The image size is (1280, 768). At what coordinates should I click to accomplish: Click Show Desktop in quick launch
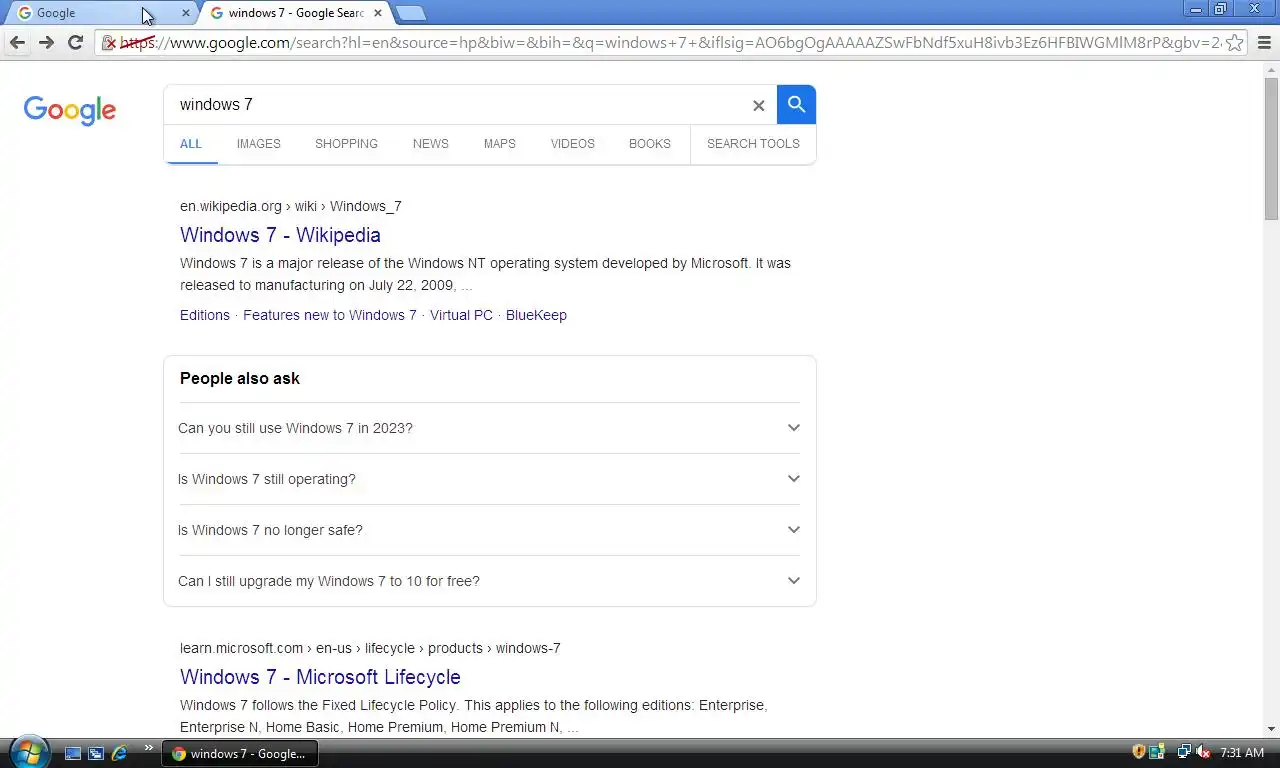(x=73, y=753)
